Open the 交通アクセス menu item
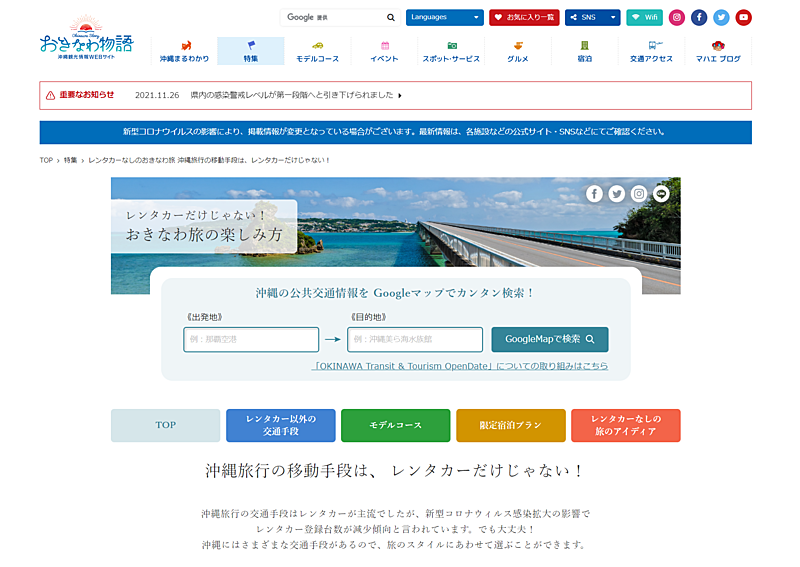The width and height of the screenshot is (800, 567). point(652,52)
